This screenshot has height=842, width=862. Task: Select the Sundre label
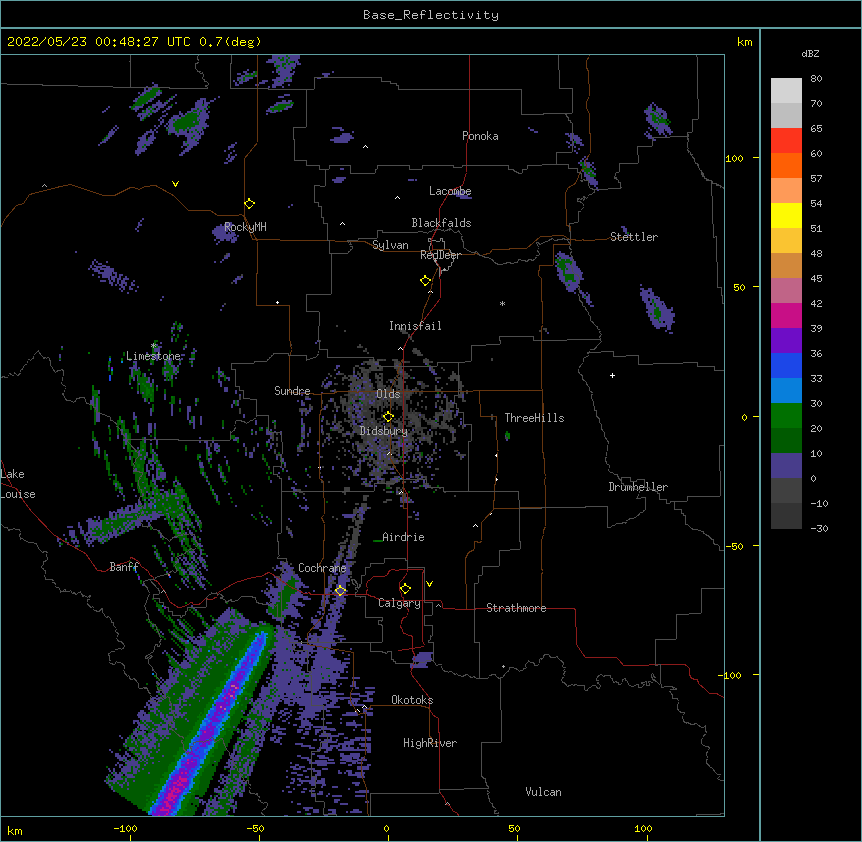[x=292, y=391]
